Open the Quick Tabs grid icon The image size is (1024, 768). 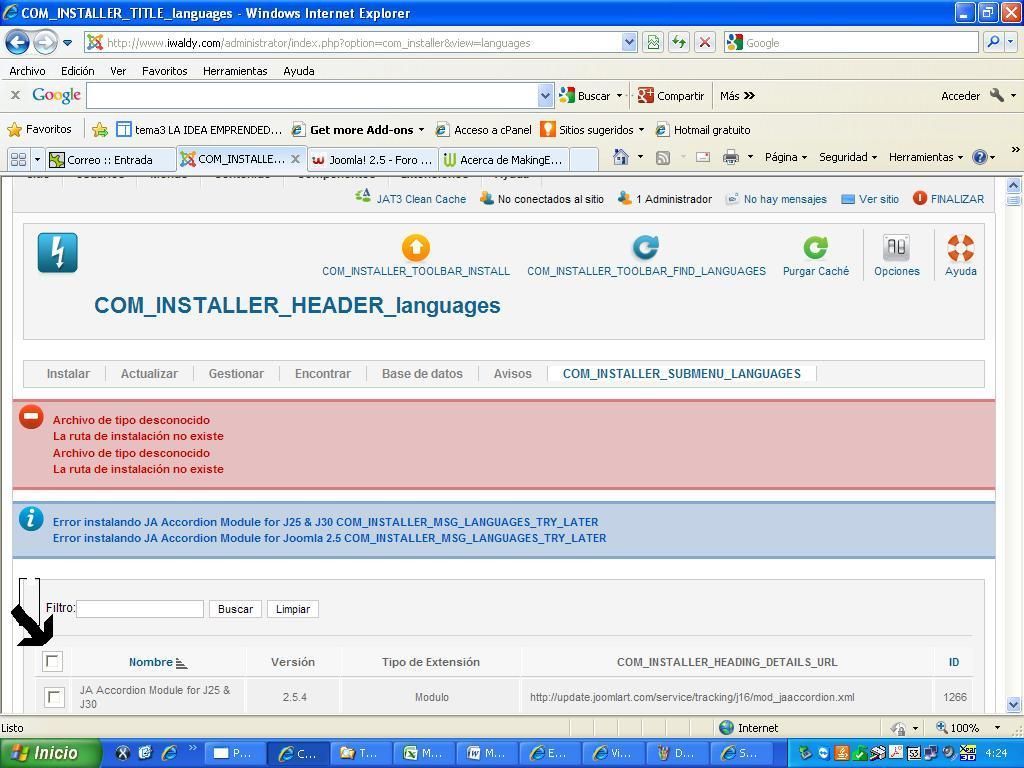[18, 159]
